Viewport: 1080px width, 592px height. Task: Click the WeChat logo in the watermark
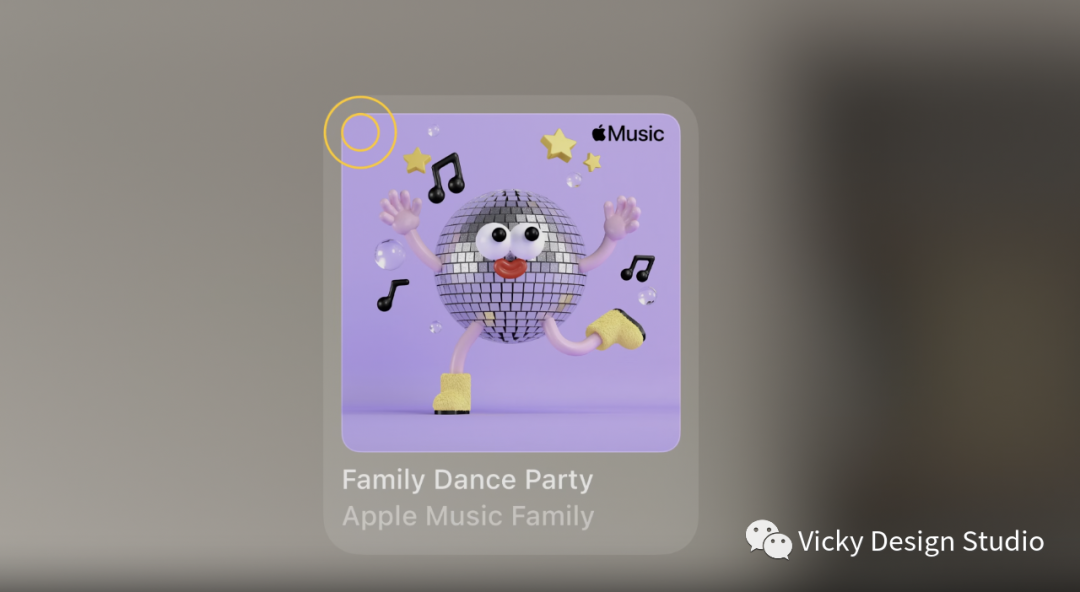(x=769, y=540)
